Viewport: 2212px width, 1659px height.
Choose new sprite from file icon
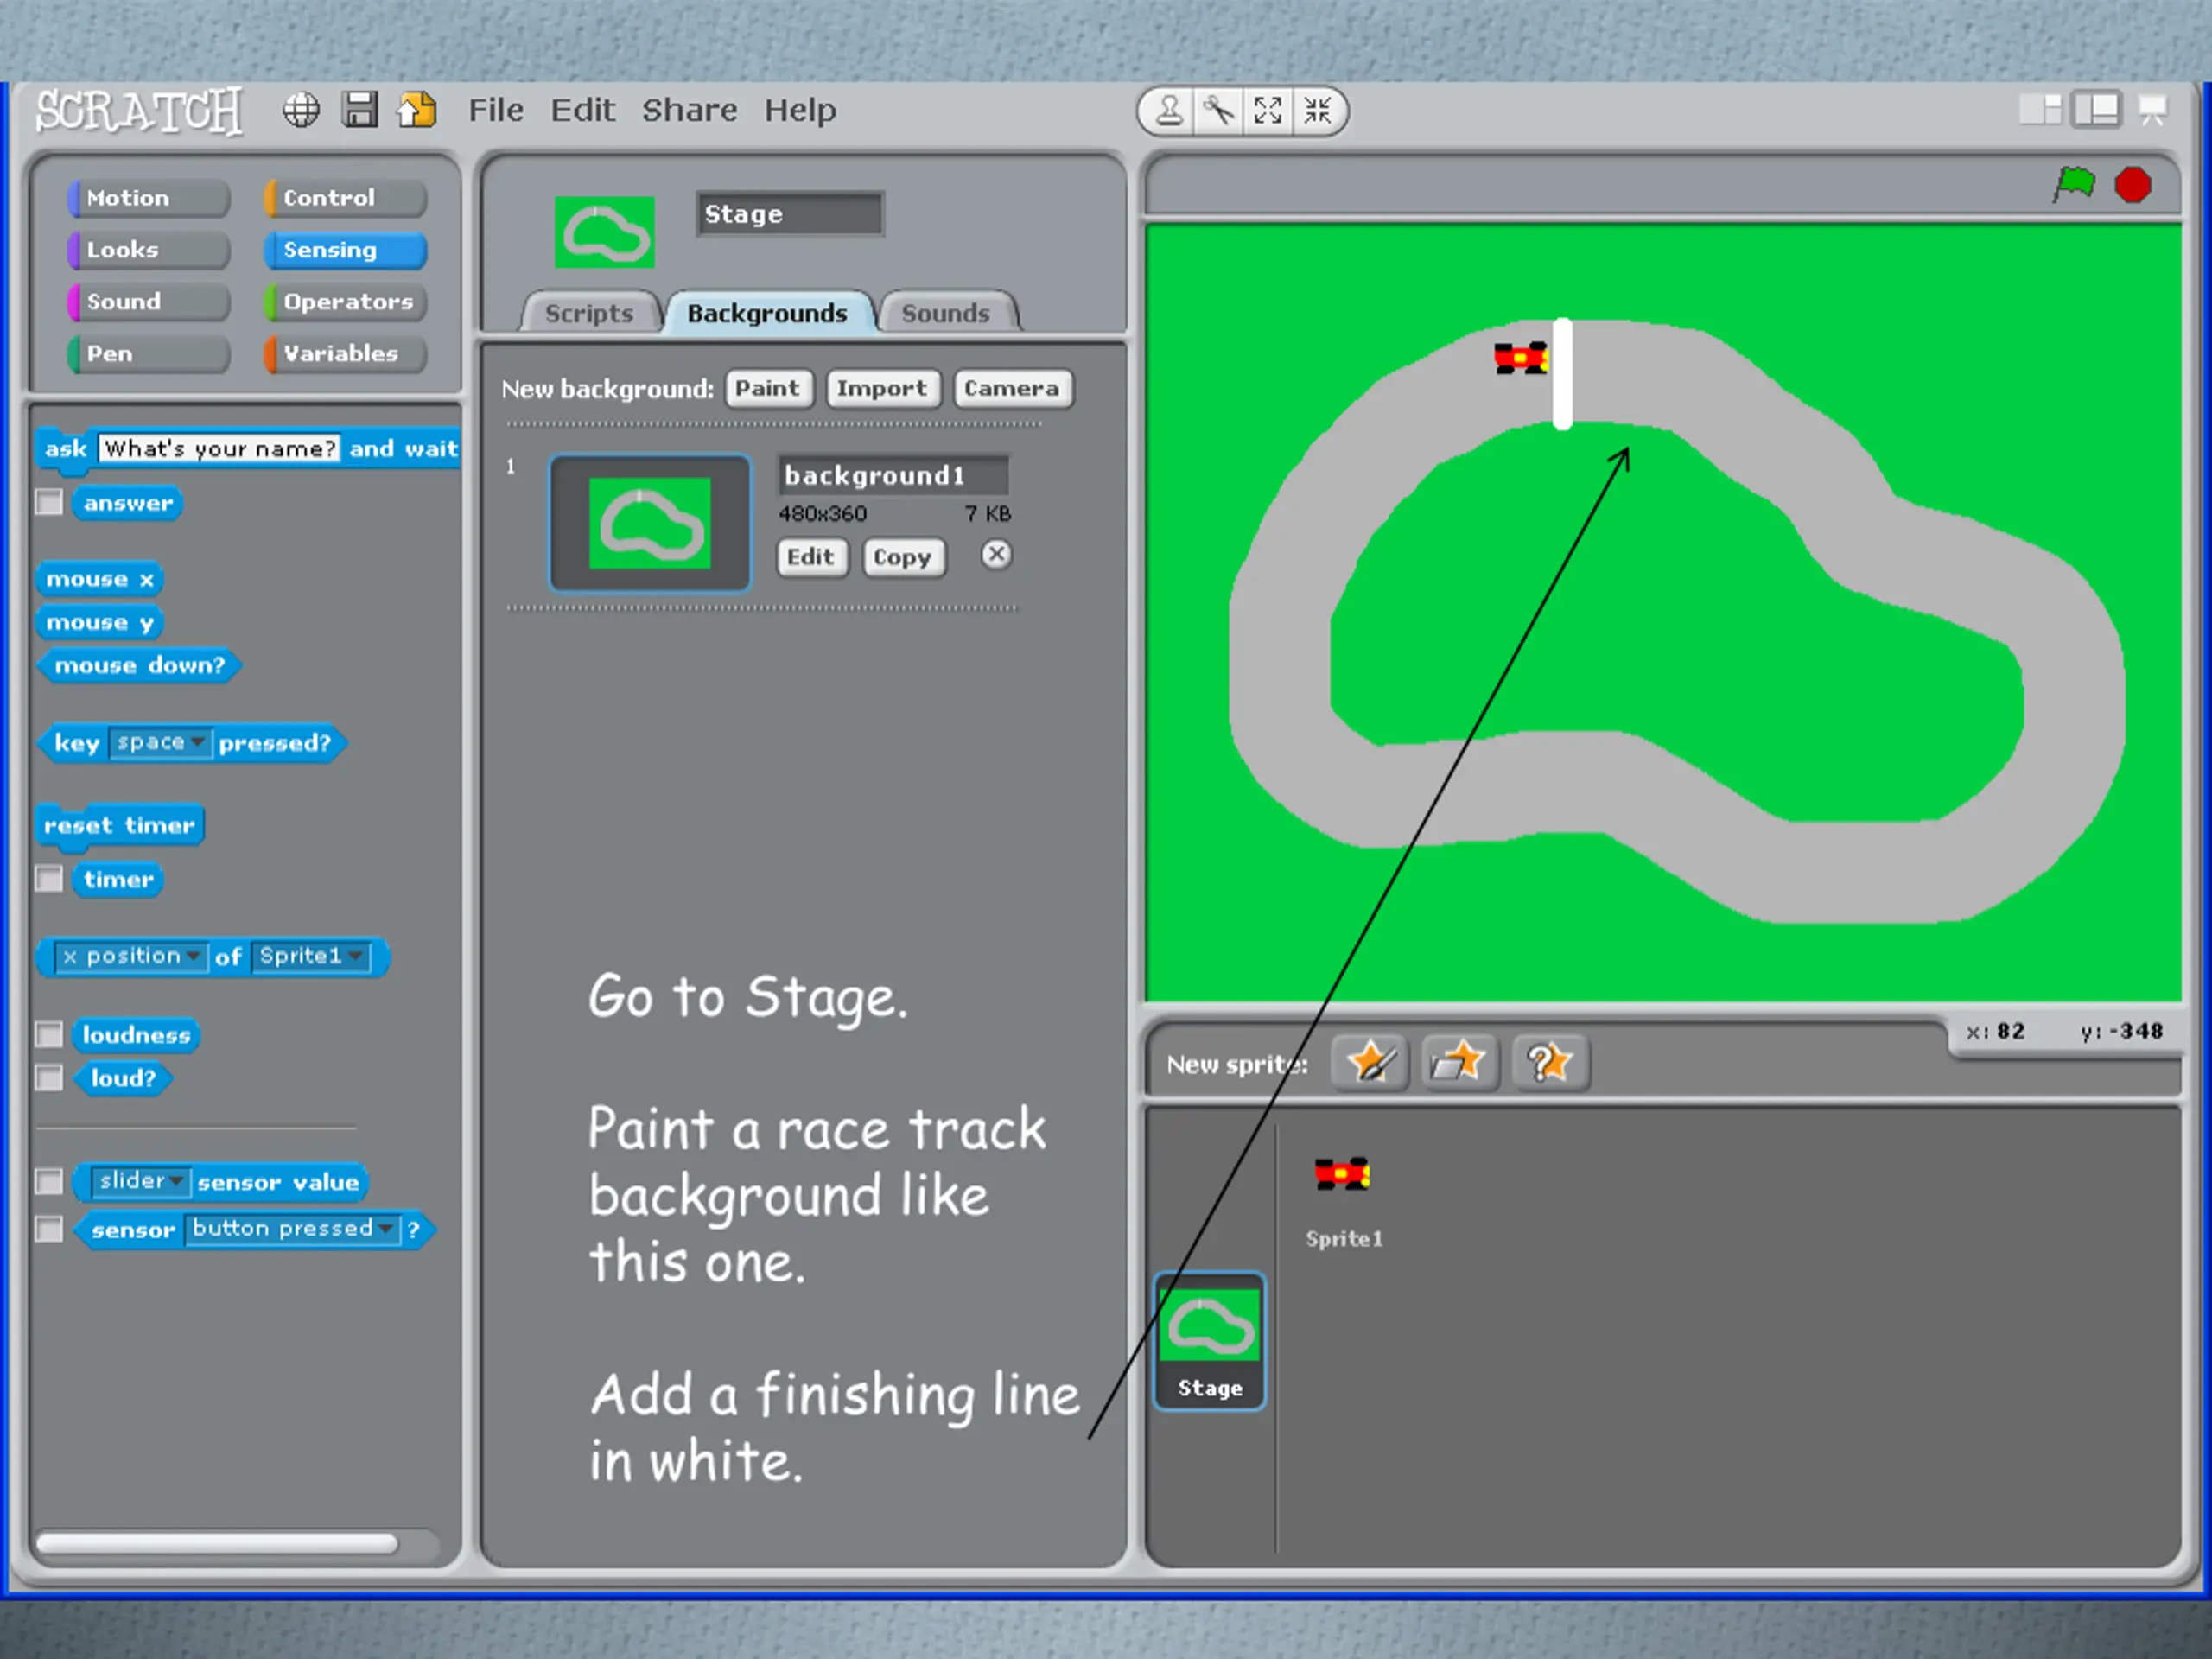[1459, 1062]
